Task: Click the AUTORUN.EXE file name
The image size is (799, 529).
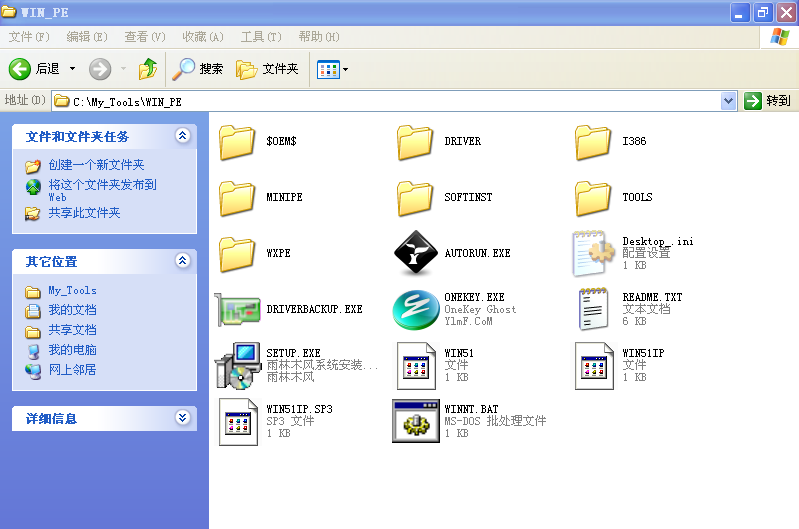Action: click(x=477, y=253)
